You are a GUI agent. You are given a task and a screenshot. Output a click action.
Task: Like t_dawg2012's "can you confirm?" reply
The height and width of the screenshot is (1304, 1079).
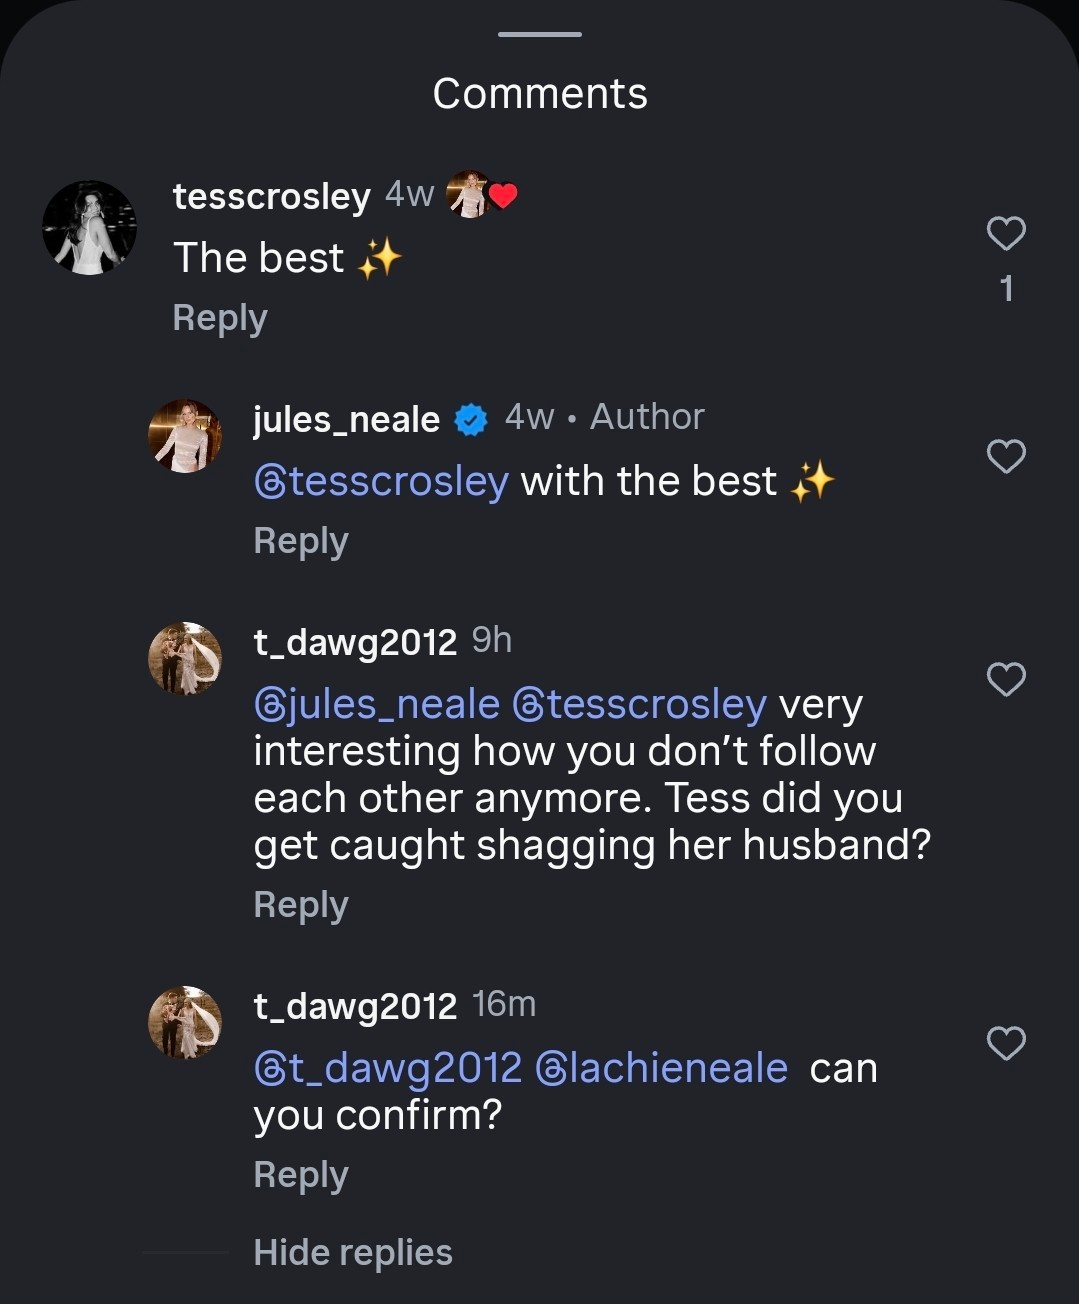click(x=1006, y=1044)
